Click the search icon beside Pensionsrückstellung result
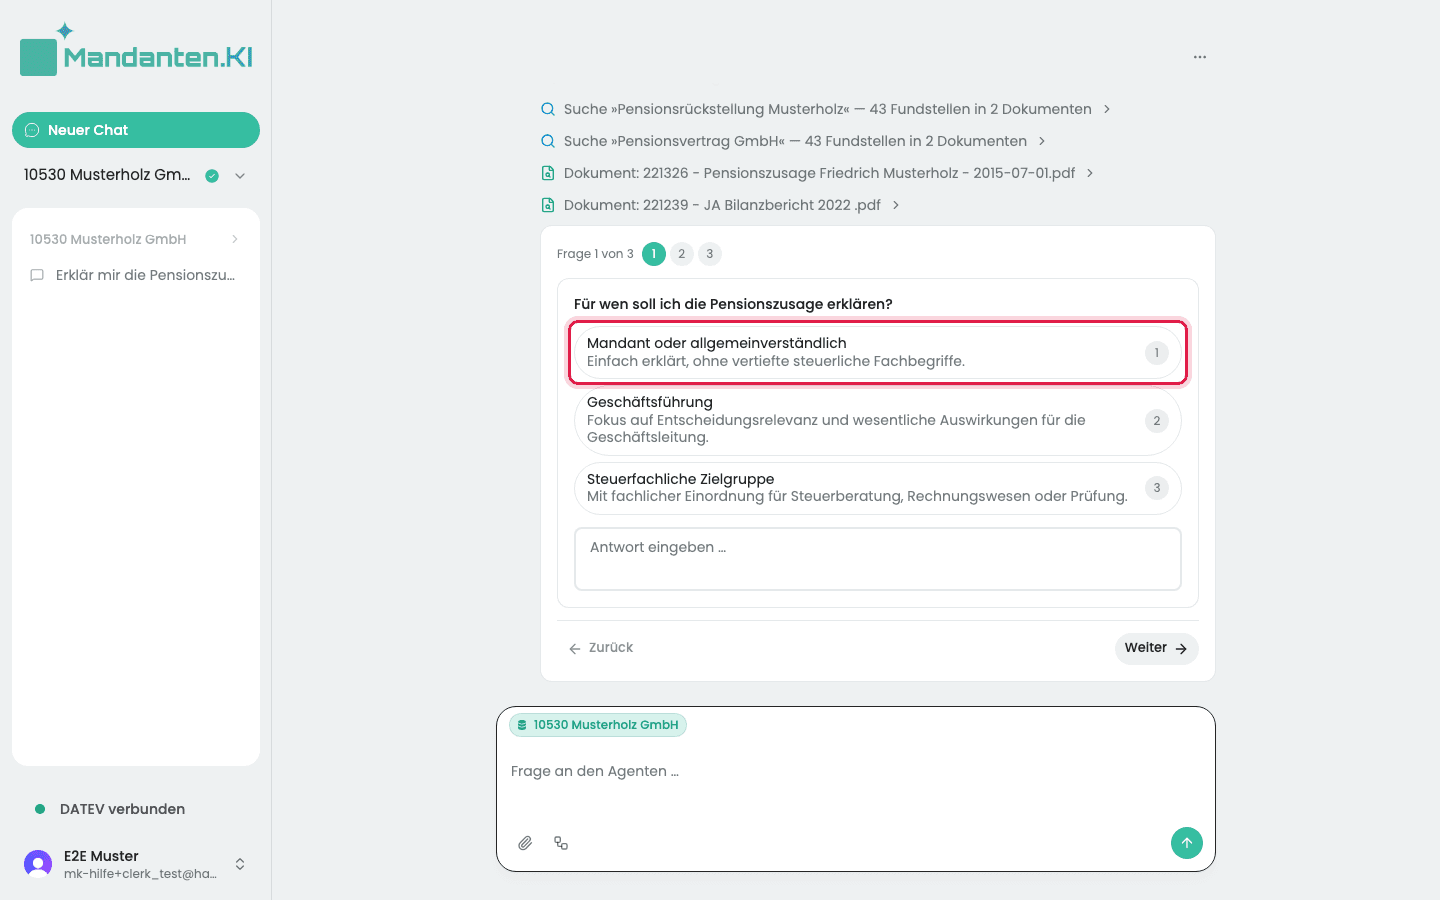The width and height of the screenshot is (1440, 900). pyautogui.click(x=548, y=109)
